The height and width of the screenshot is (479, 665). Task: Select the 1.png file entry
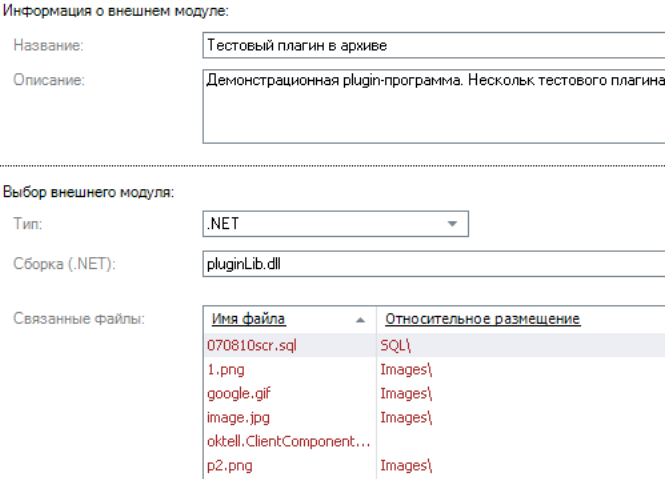click(x=226, y=369)
